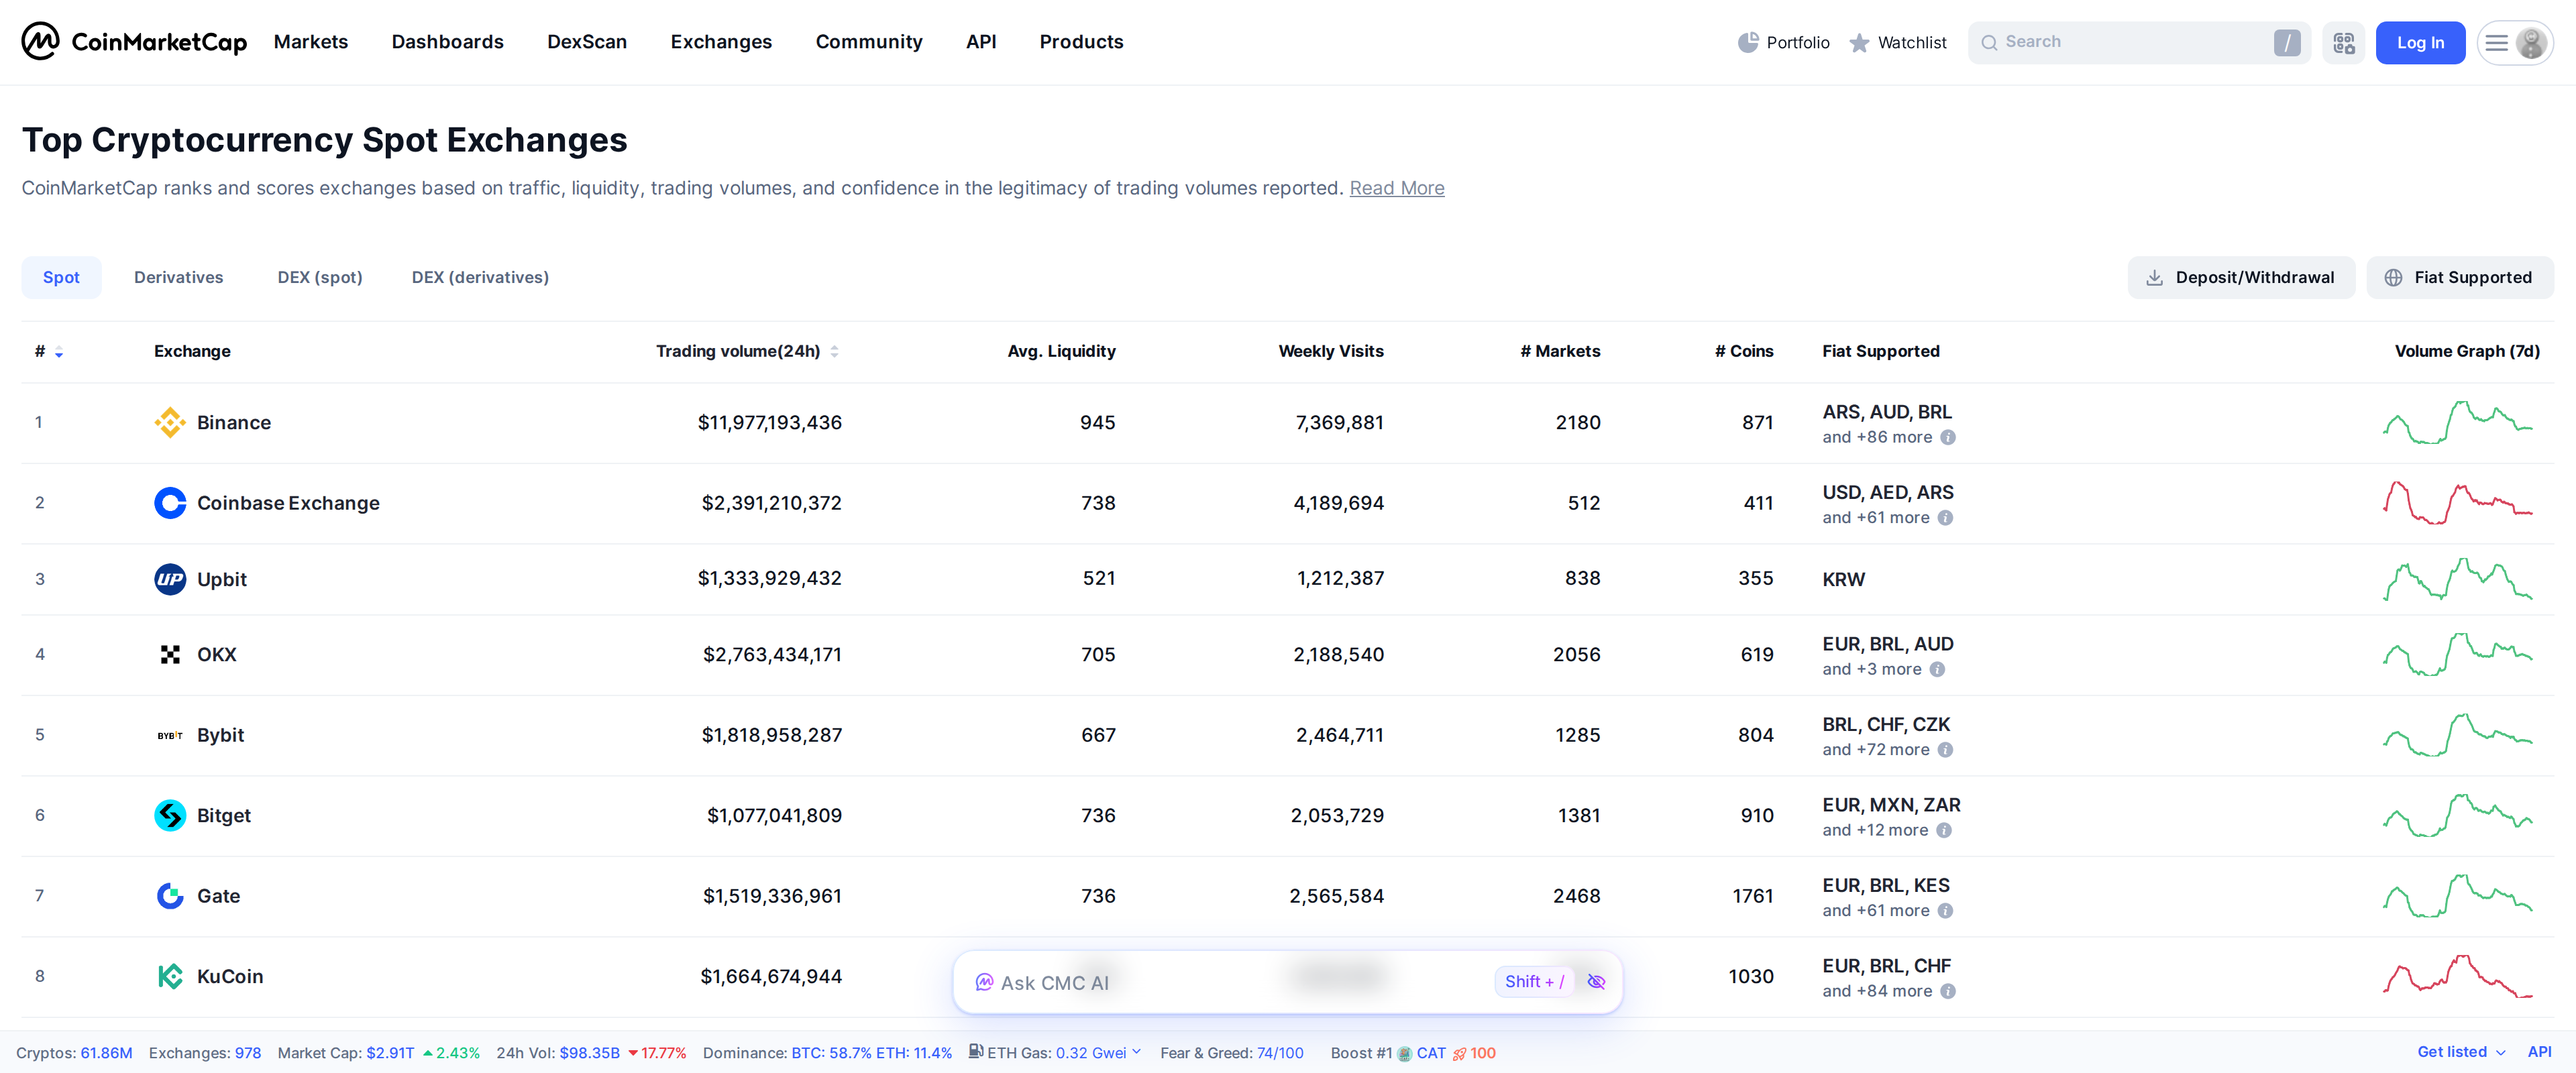Click the Log In button
The width and height of the screenshot is (2576, 1073).
point(2420,42)
